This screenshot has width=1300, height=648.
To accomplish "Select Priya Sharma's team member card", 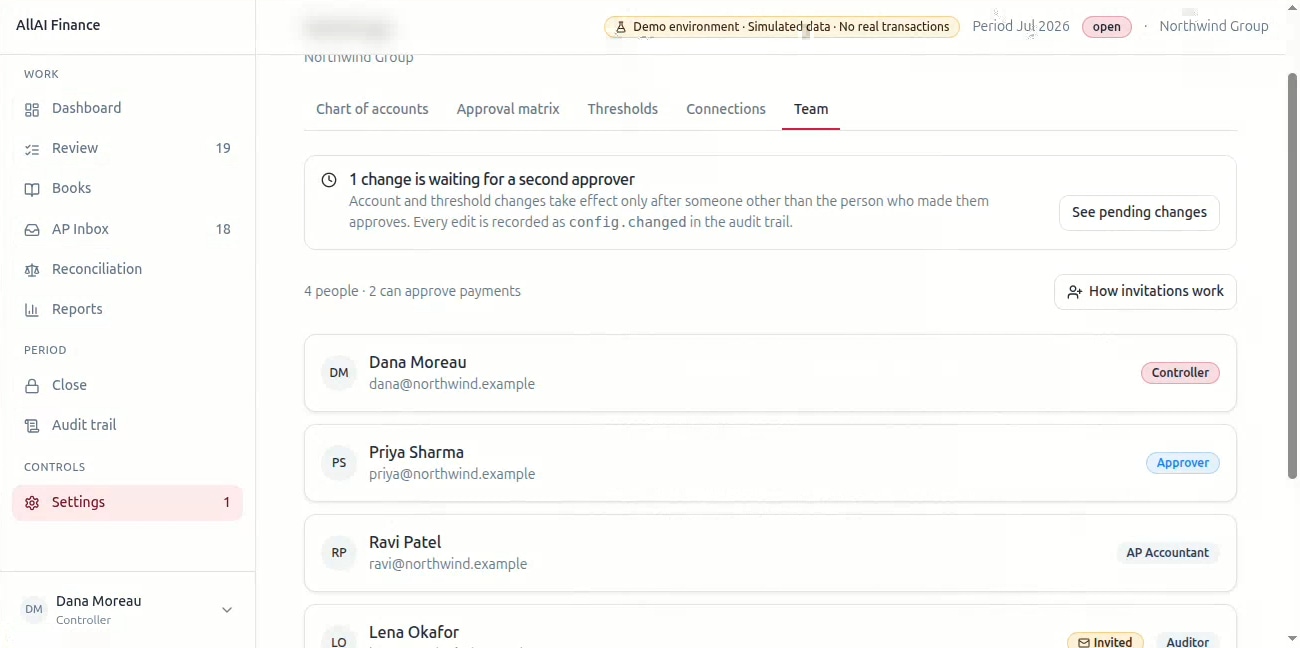I will click(x=770, y=463).
